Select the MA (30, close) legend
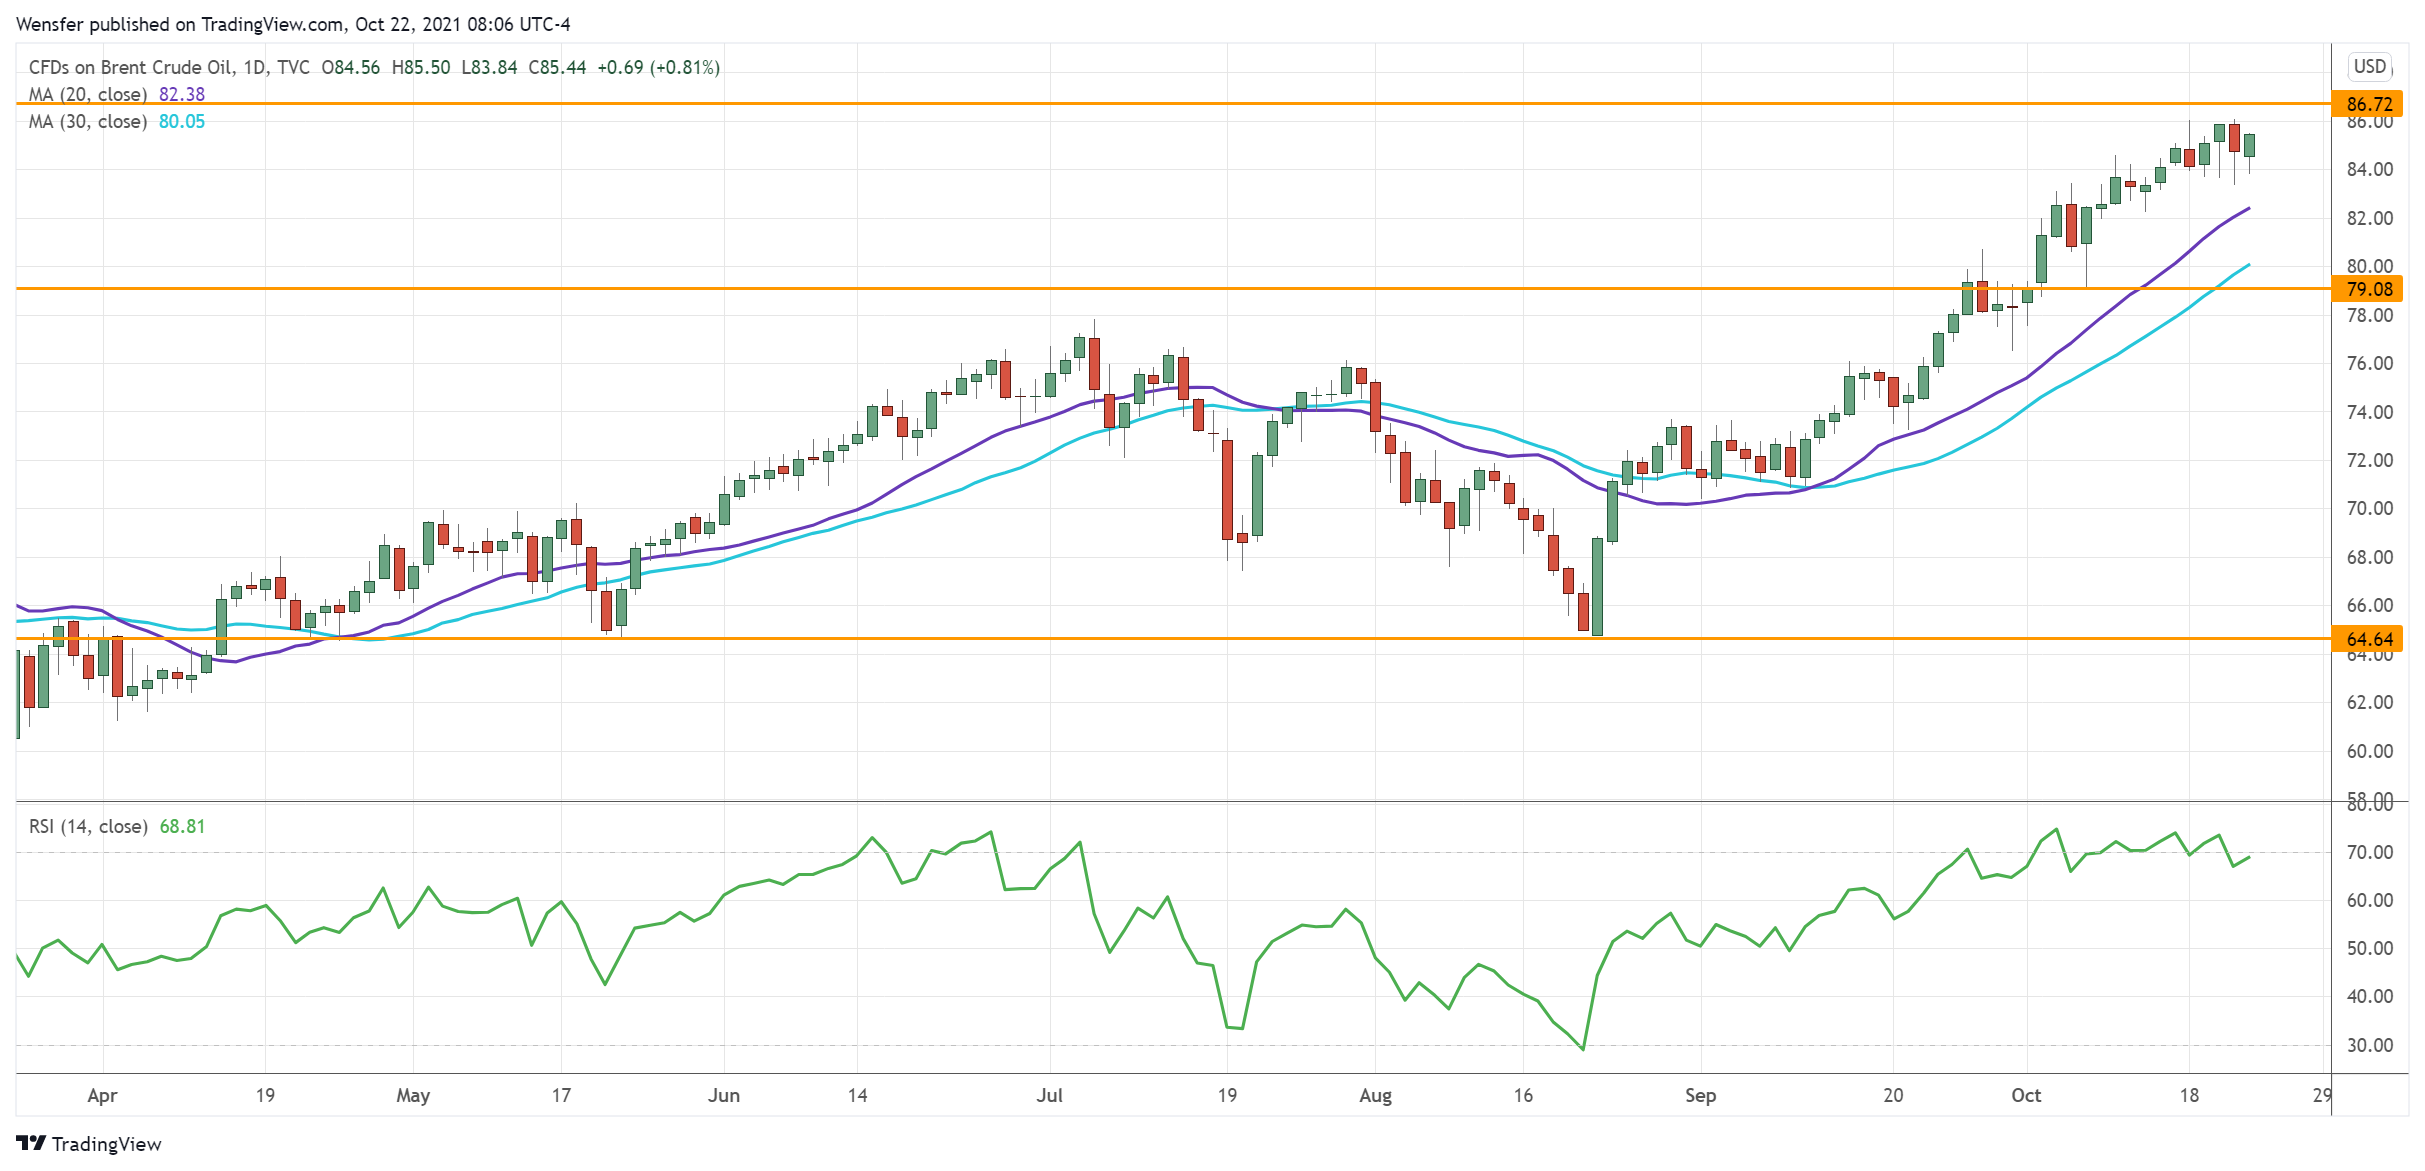Viewport: 2425px width, 1171px height. pos(88,121)
